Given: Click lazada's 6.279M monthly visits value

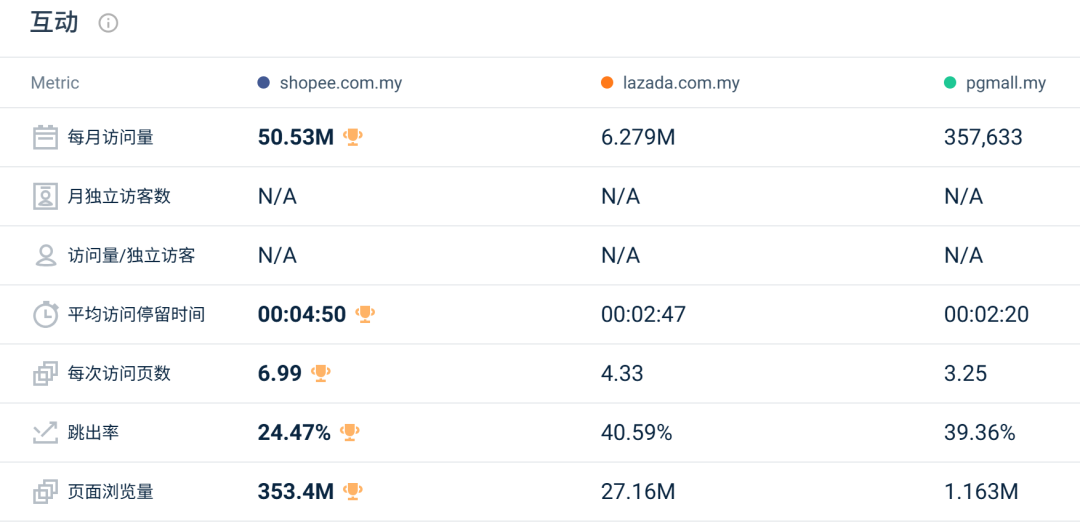Looking at the screenshot, I should (638, 137).
